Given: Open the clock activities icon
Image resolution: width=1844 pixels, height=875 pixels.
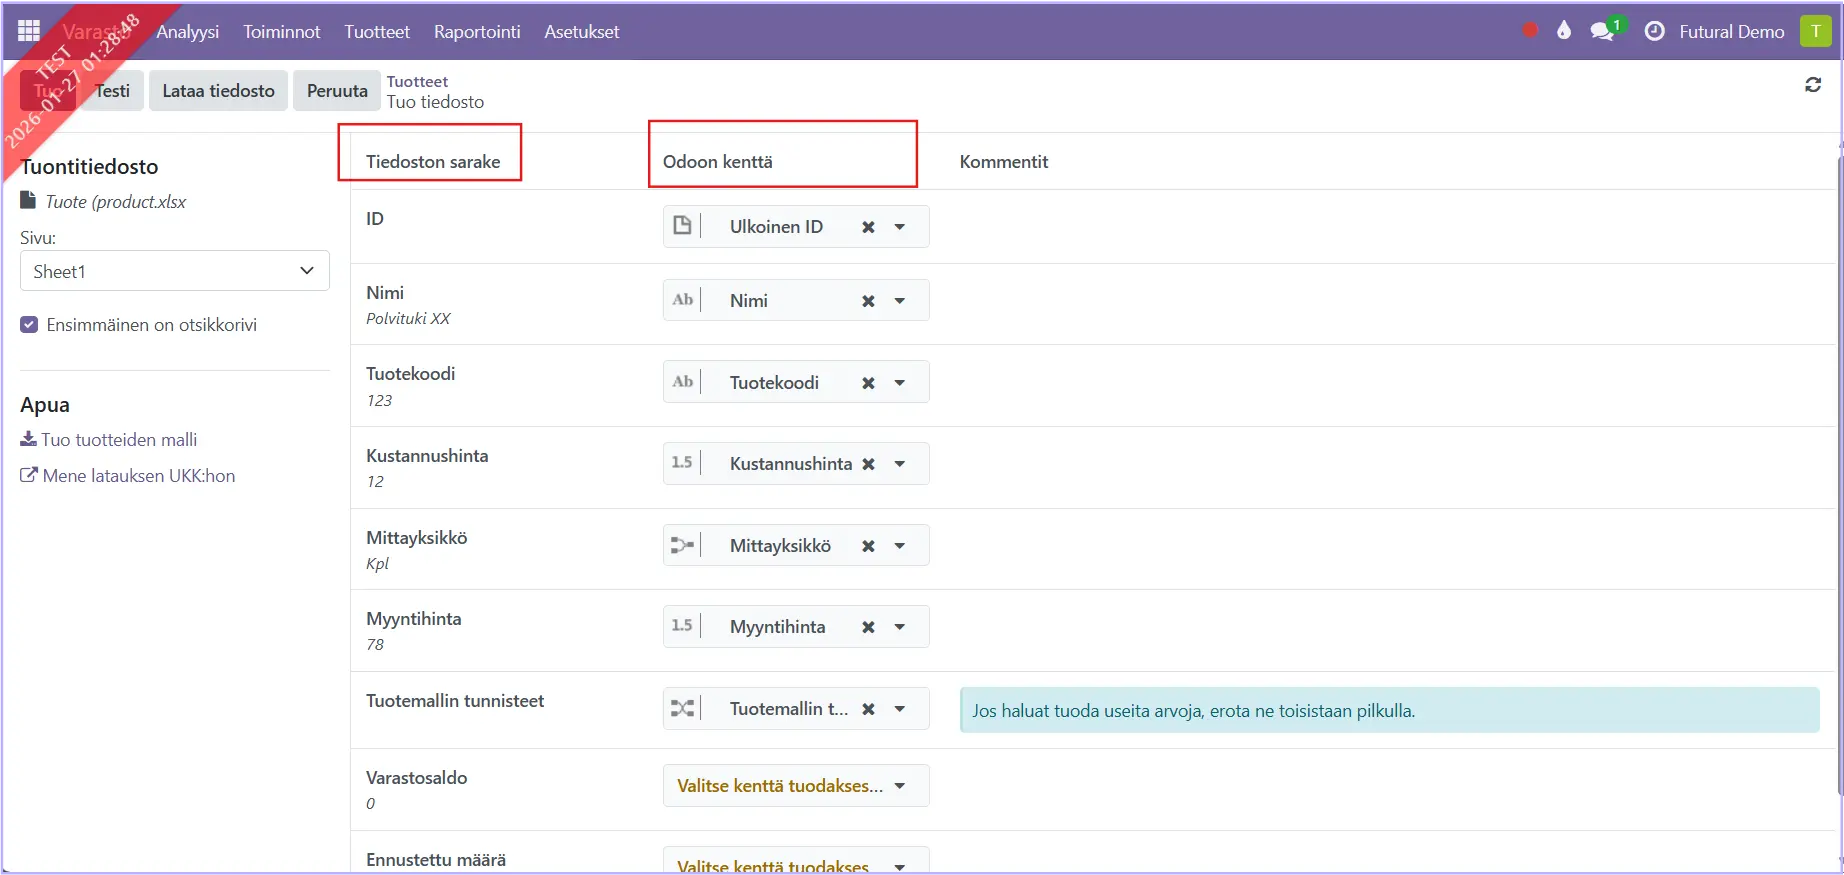Looking at the screenshot, I should tap(1655, 31).
